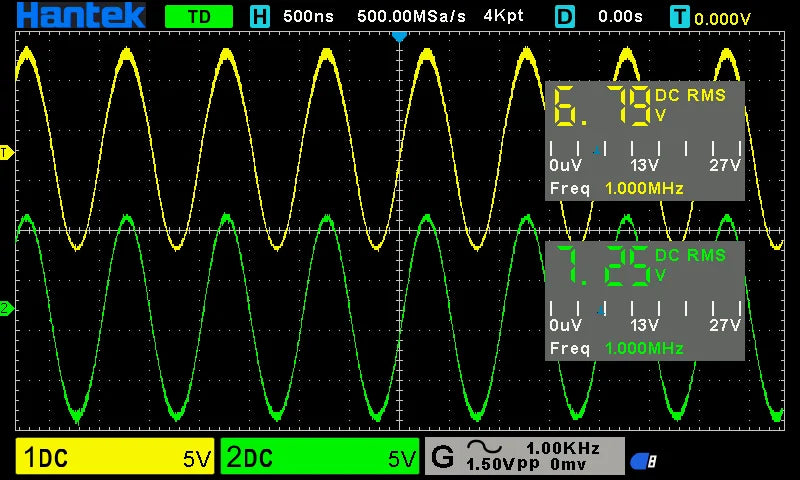The width and height of the screenshot is (800, 480).
Task: Open the 4Kpt memory depth setting
Action: click(x=503, y=16)
